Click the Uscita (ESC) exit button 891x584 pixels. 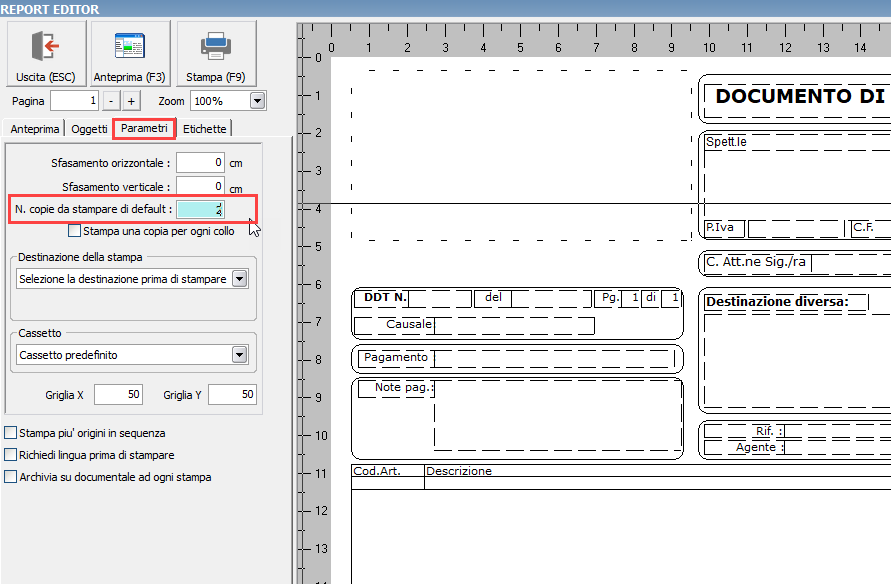pos(46,54)
